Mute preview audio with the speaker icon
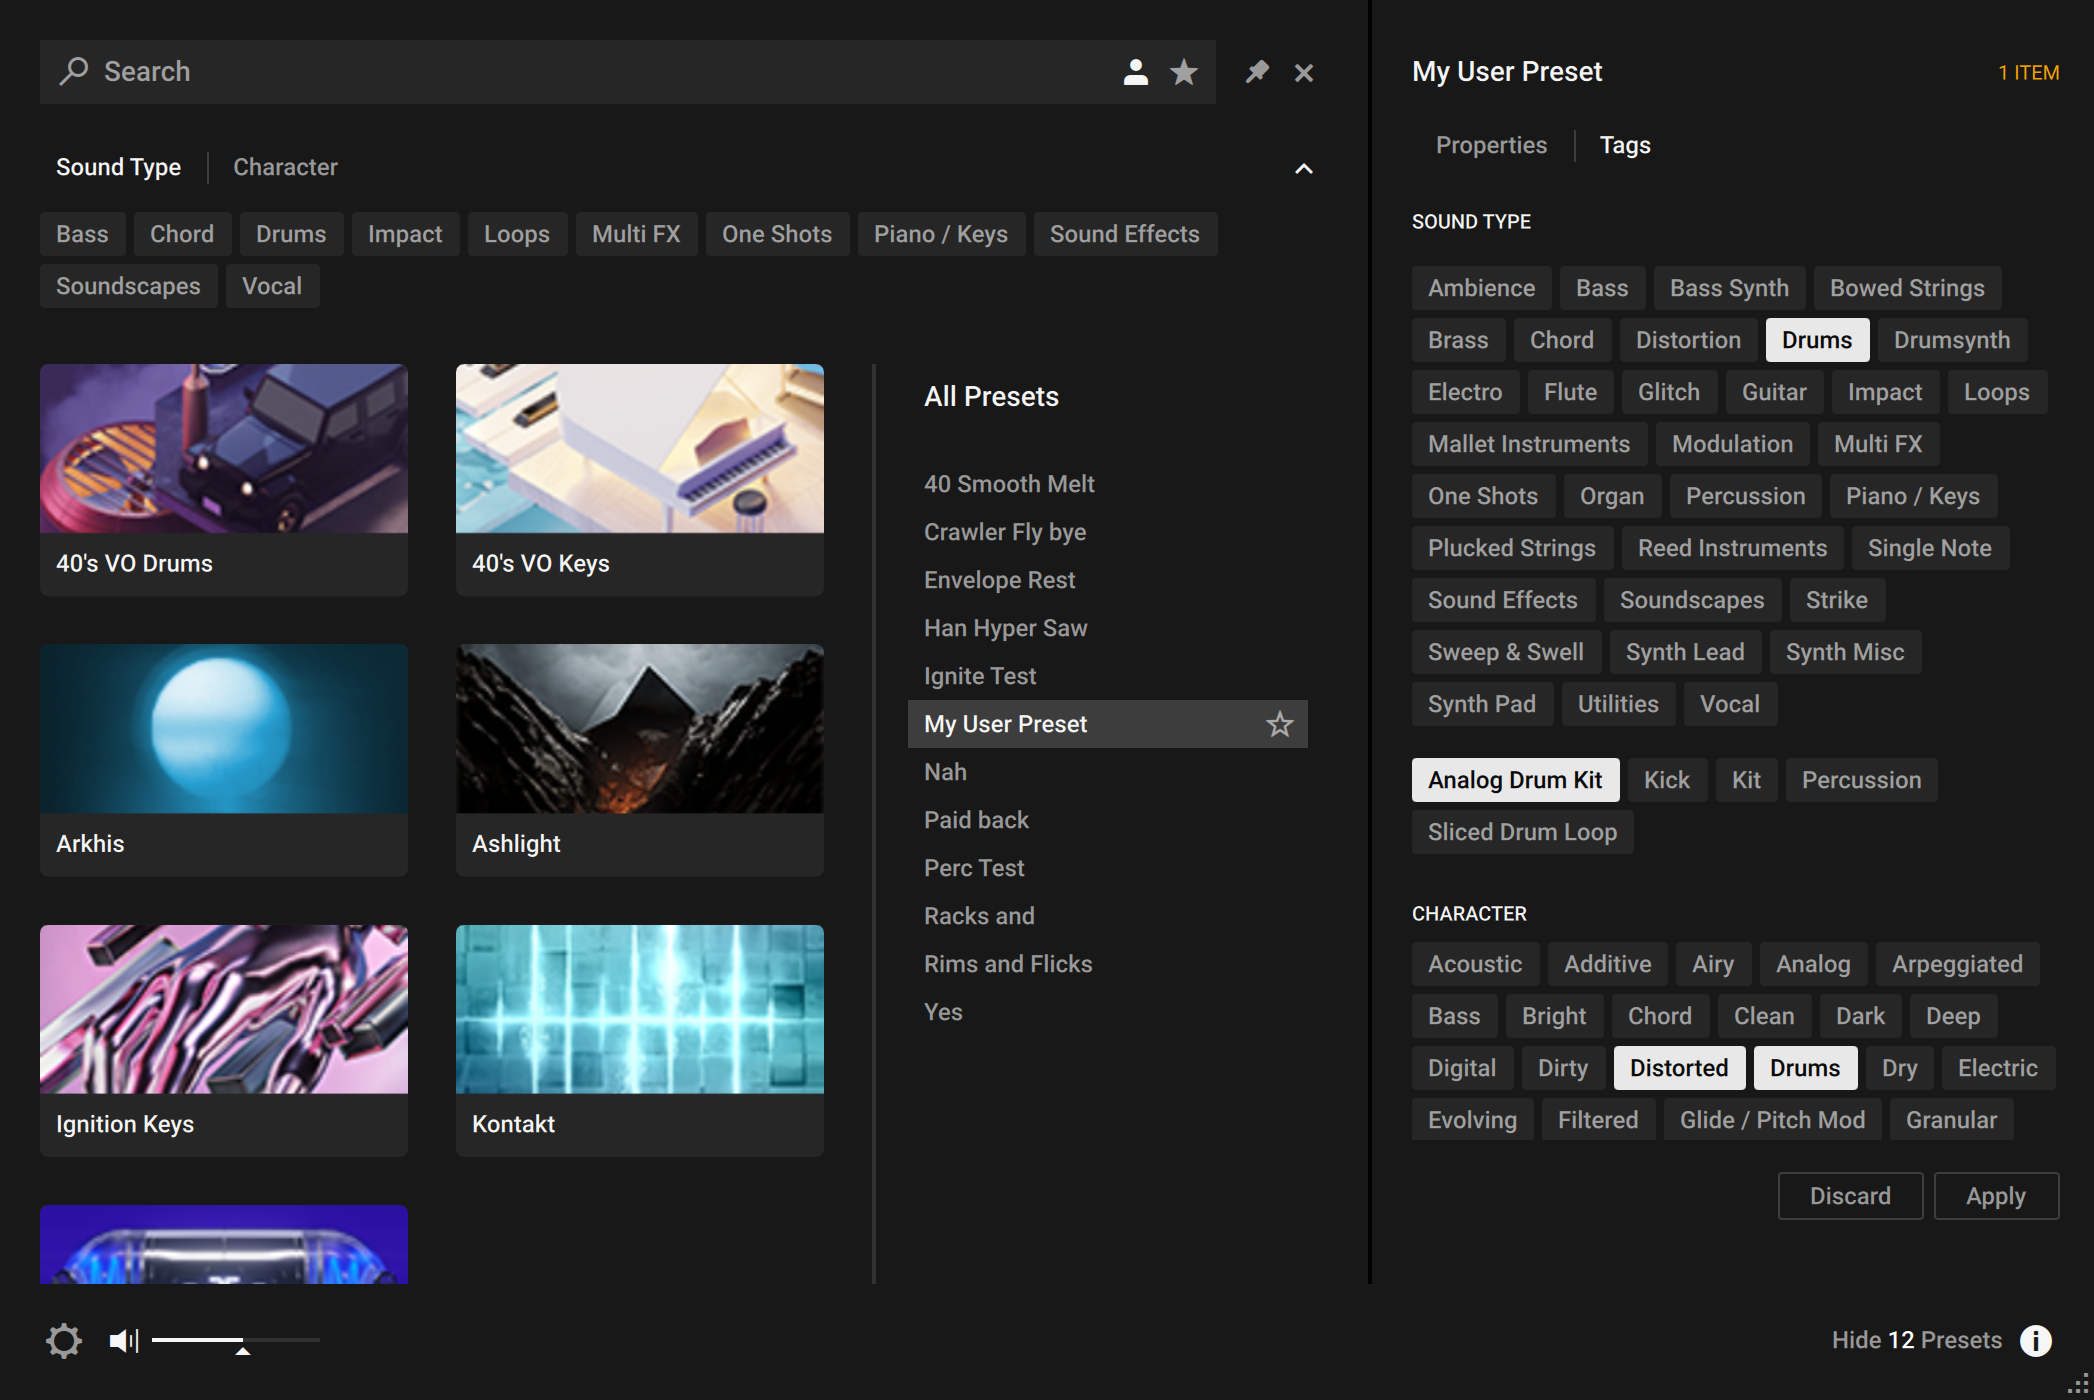Image resolution: width=2094 pixels, height=1400 pixels. click(122, 1340)
